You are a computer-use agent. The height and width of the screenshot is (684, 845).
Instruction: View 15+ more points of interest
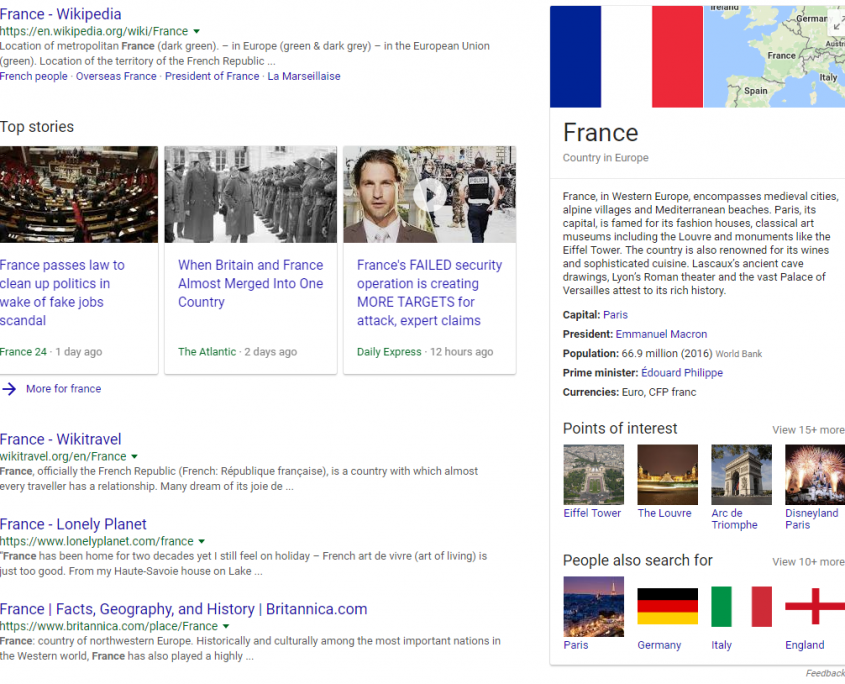[807, 430]
